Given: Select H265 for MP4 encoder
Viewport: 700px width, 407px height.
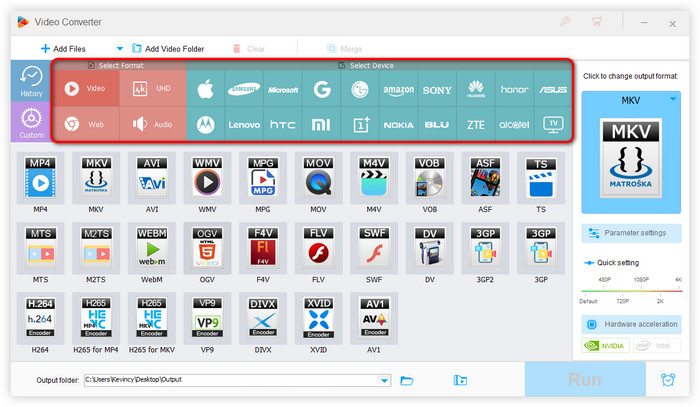Looking at the screenshot, I should pyautogui.click(x=96, y=318).
